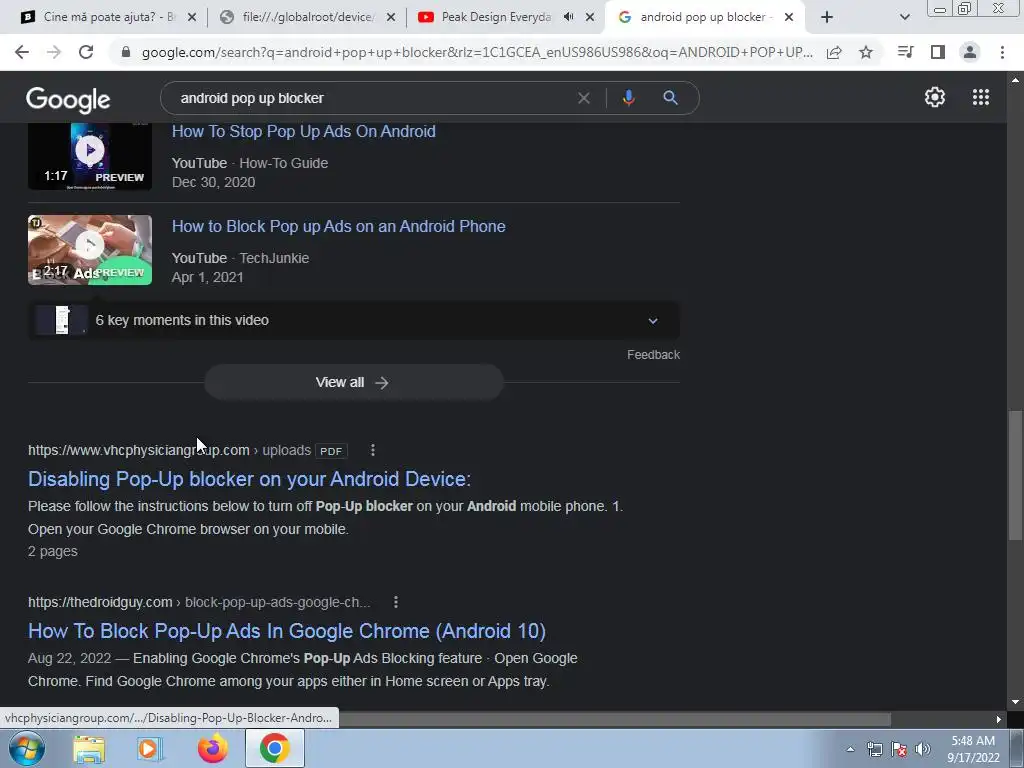Reload the current Google search page
Viewport: 1024px width, 768px height.
tap(86, 52)
